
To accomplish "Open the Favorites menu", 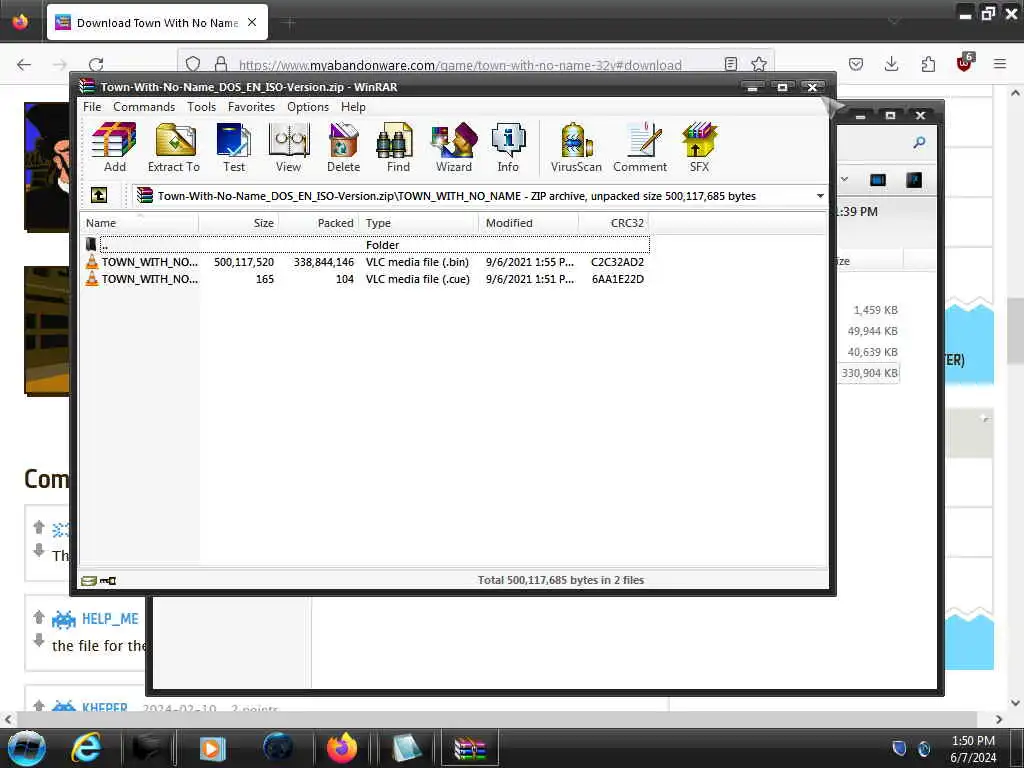I will coord(251,106).
